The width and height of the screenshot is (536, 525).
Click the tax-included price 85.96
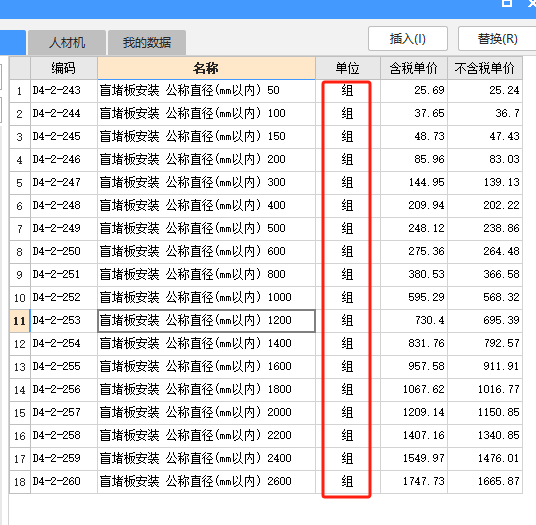[x=414, y=160]
